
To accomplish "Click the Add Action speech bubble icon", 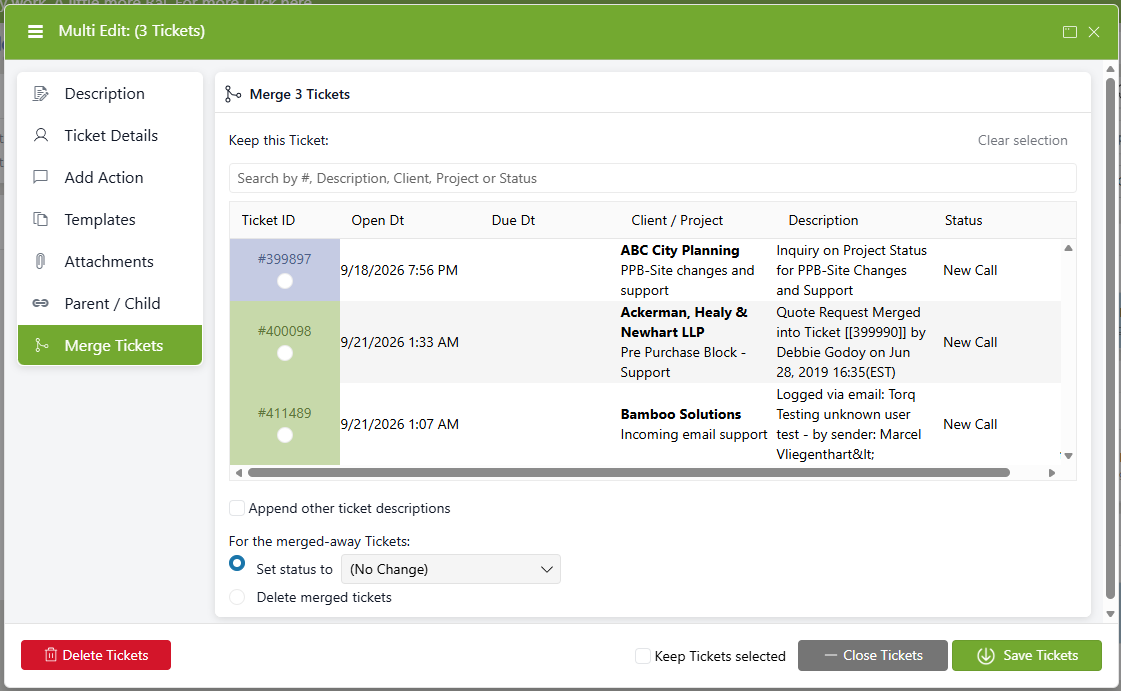I will [x=41, y=177].
